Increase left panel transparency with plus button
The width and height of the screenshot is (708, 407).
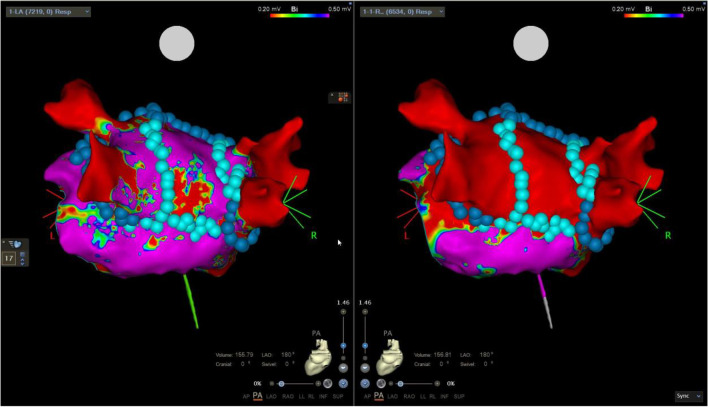pyautogui.click(x=318, y=384)
